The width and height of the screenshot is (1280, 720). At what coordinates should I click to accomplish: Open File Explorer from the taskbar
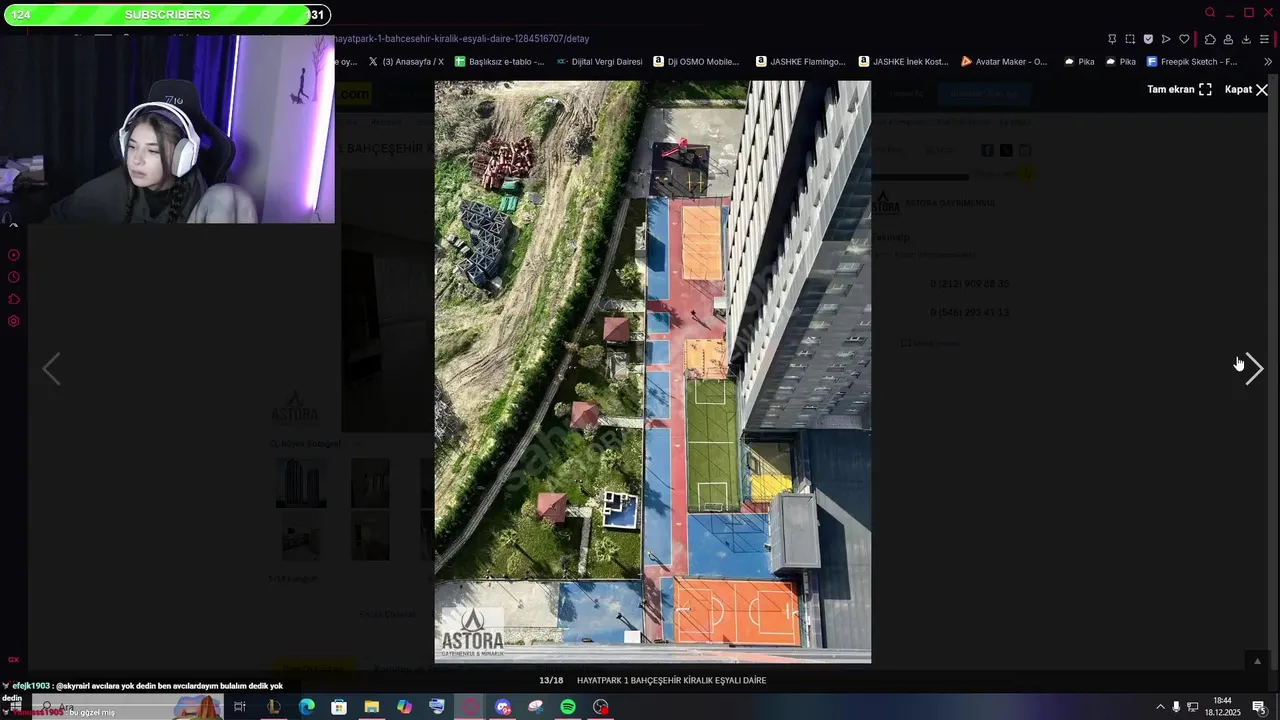(x=371, y=707)
